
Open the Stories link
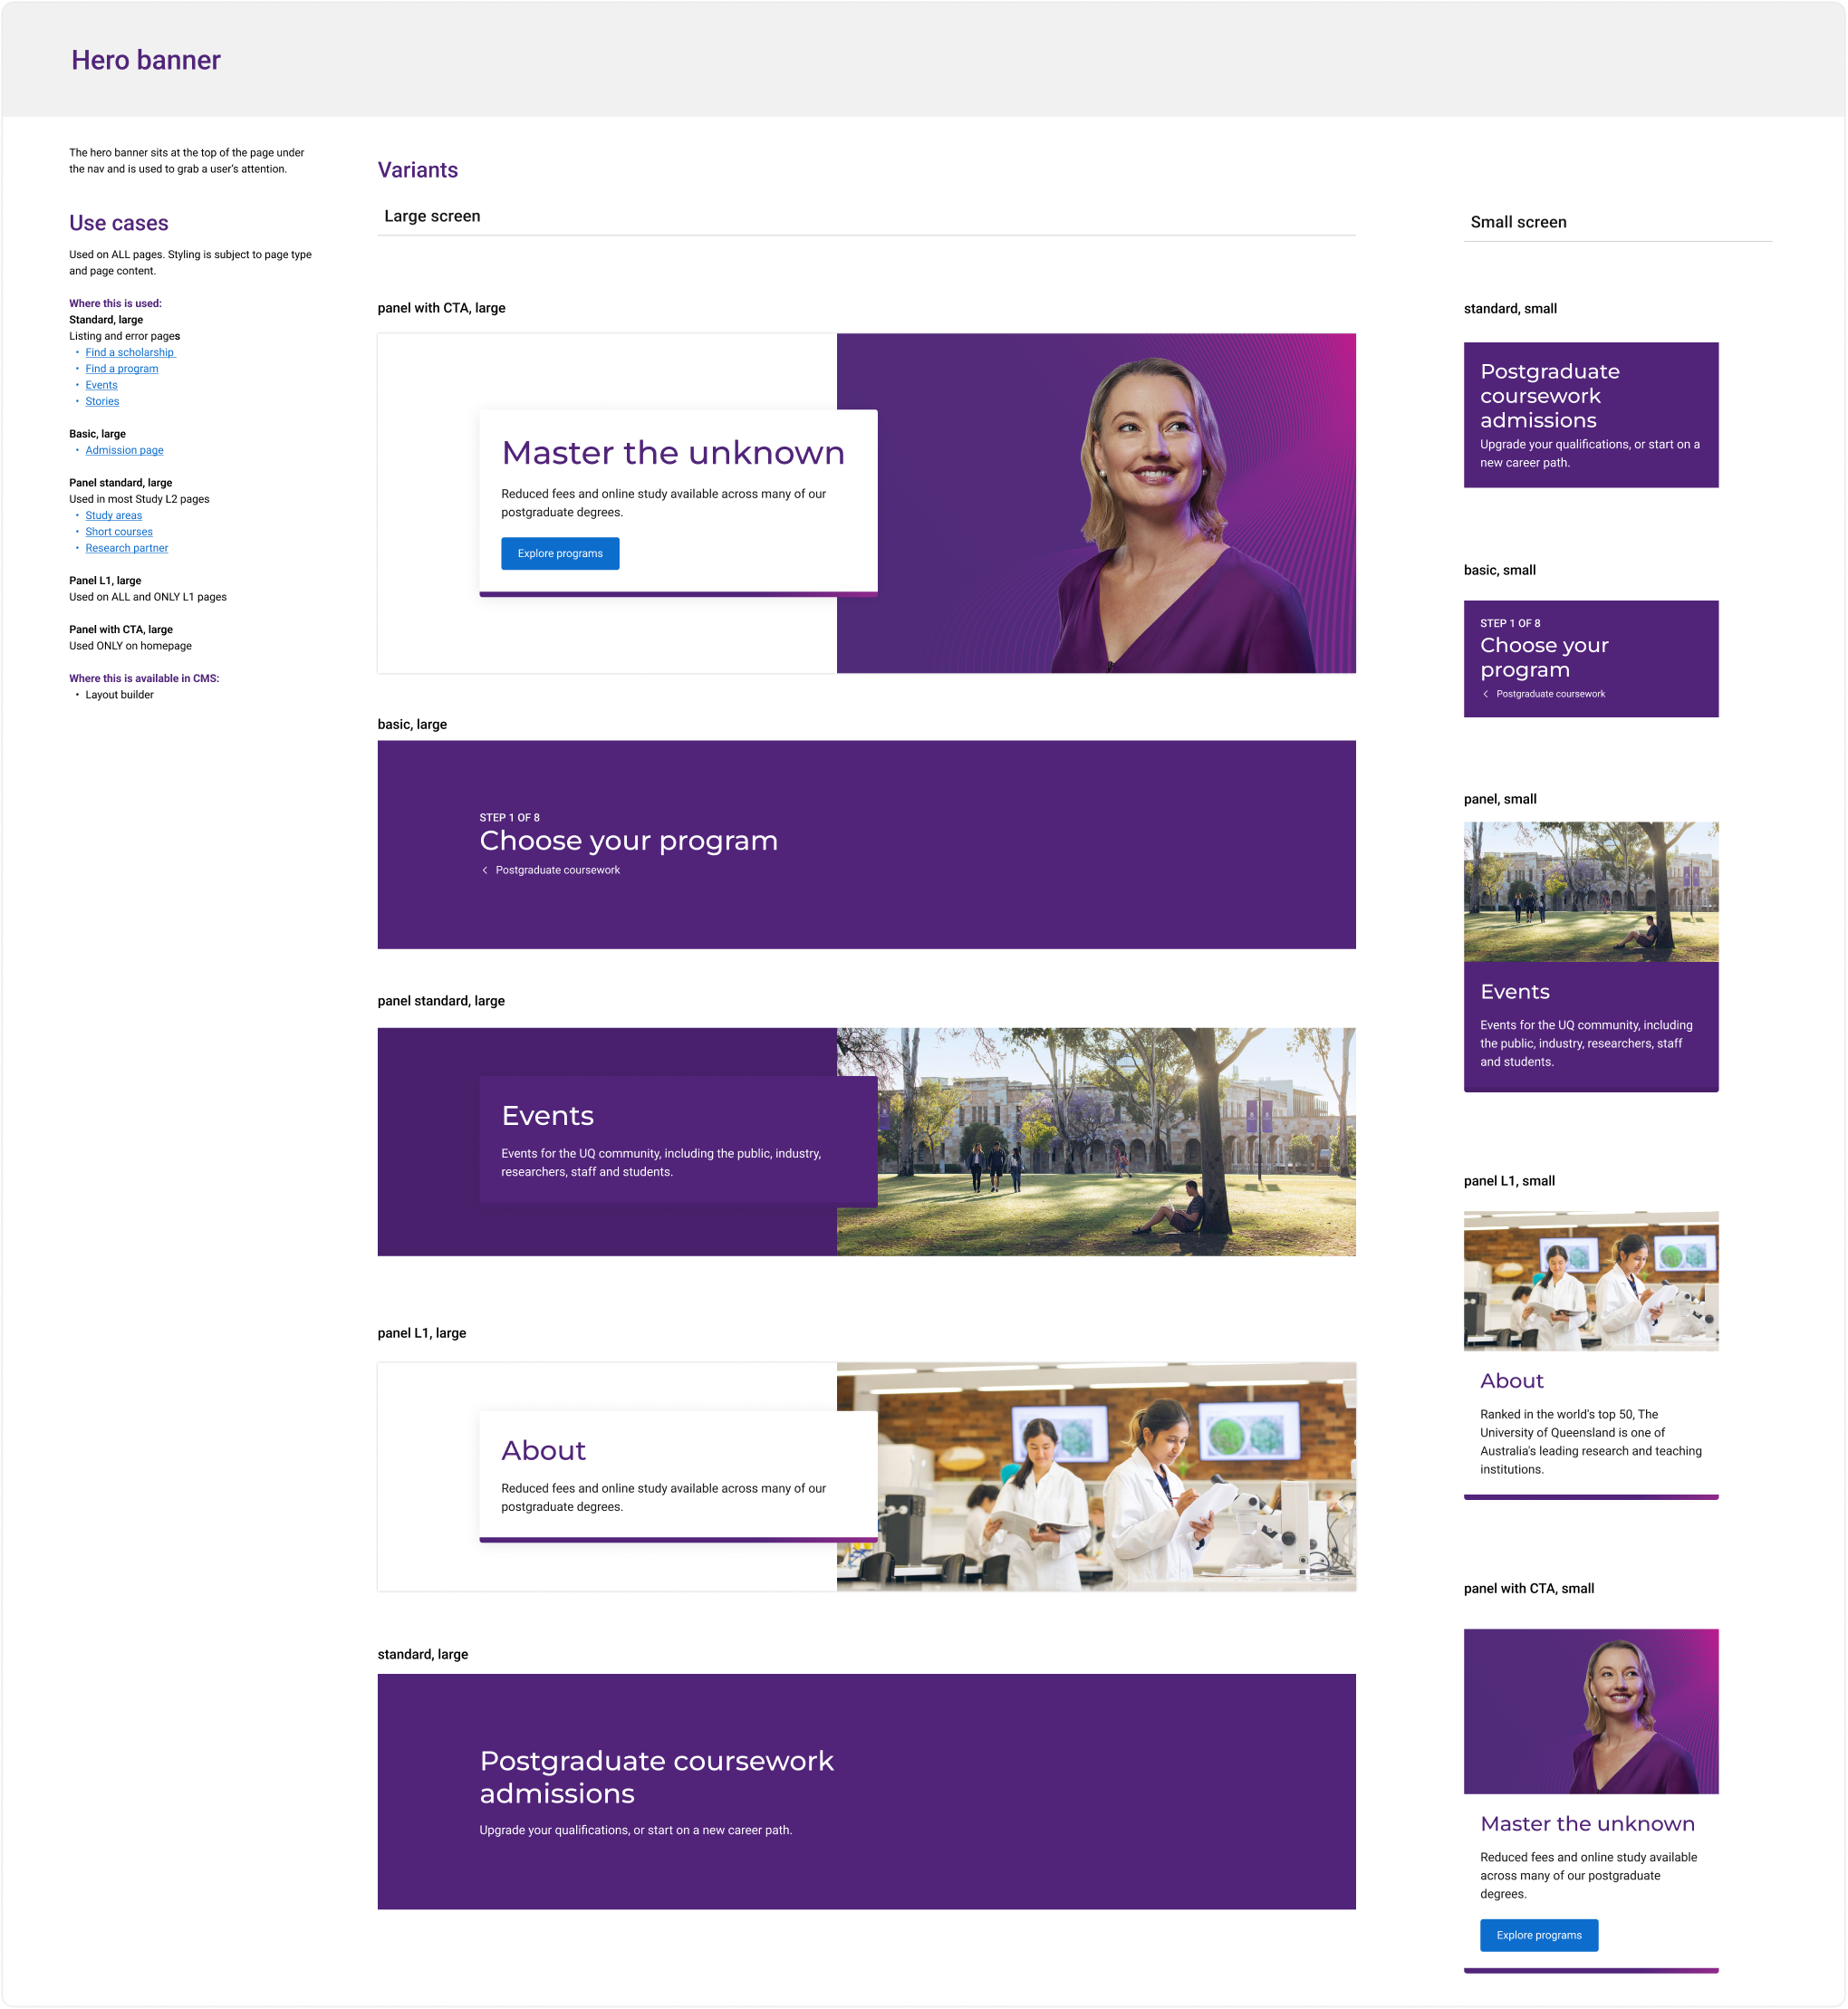coord(102,401)
